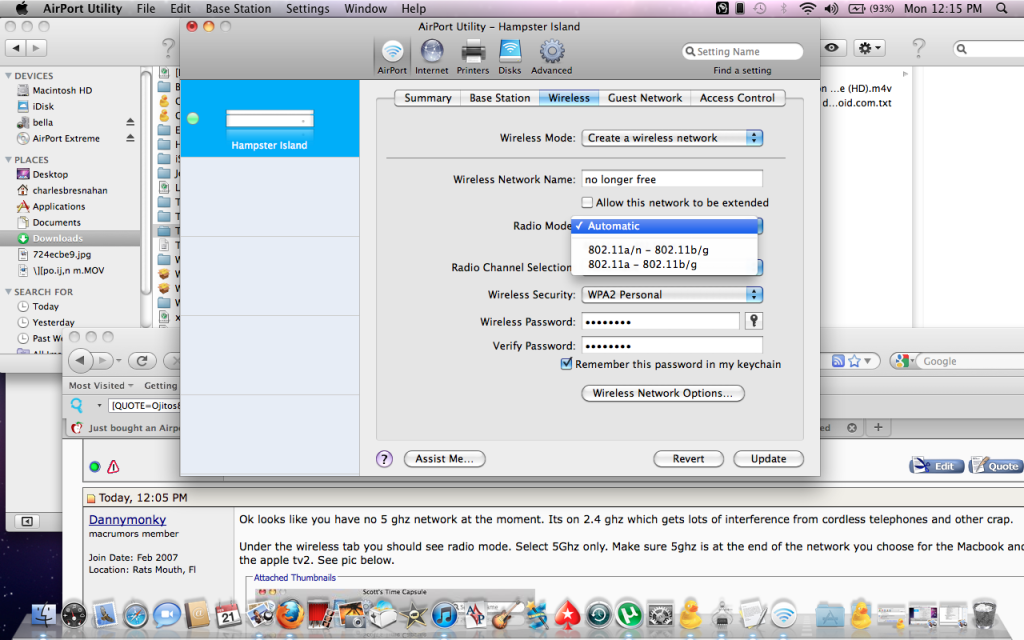Collapse the PLACES section in the Finder sidebar

(8, 159)
